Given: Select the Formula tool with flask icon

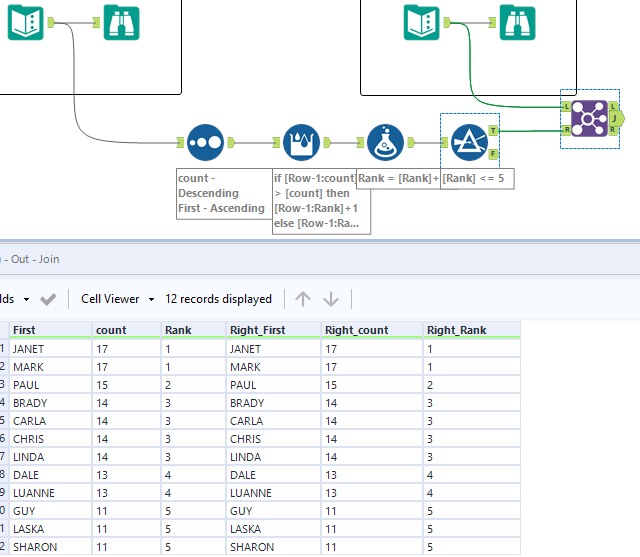Looking at the screenshot, I should pyautogui.click(x=384, y=143).
